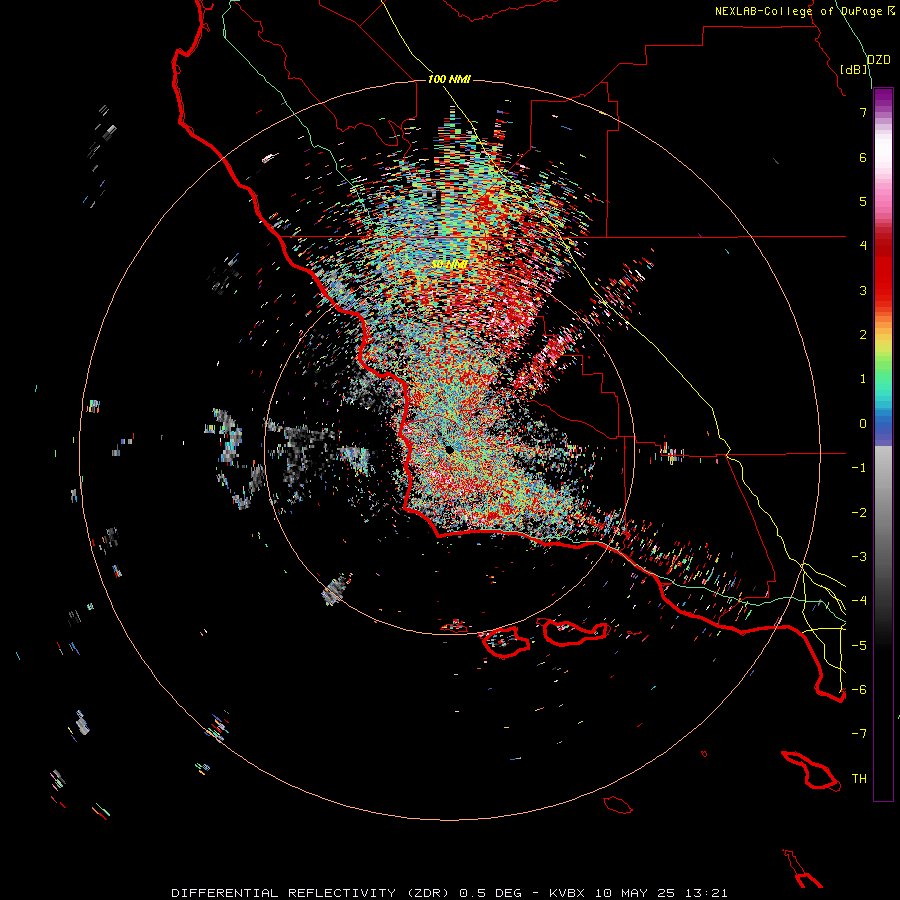This screenshot has height=900, width=900.
Task: Click the 1 dB scale label
Action: point(863,379)
